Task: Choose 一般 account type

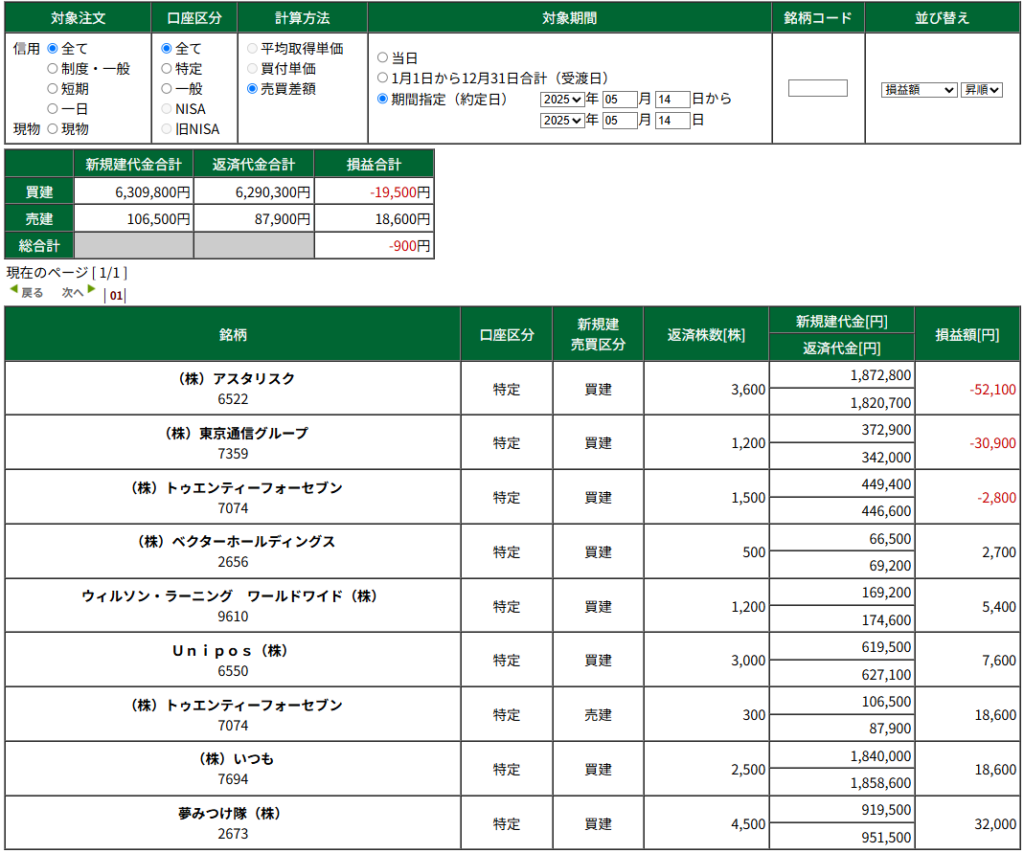Action: [167, 89]
